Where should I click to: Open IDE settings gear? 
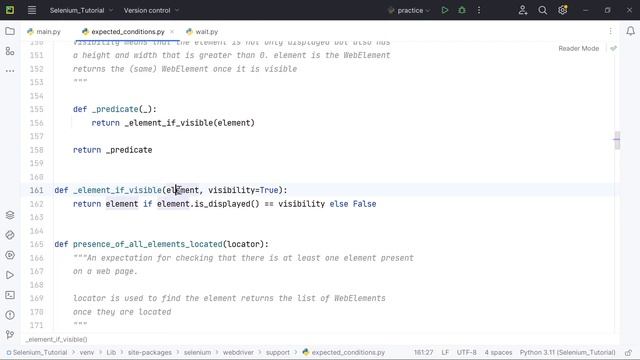(563, 10)
